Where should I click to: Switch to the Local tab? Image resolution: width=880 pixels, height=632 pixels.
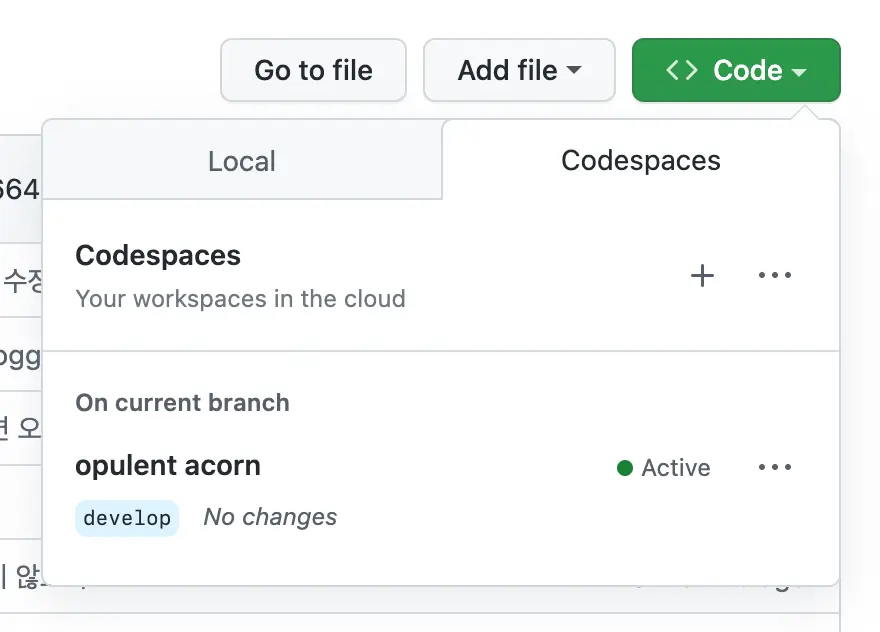[x=242, y=161]
